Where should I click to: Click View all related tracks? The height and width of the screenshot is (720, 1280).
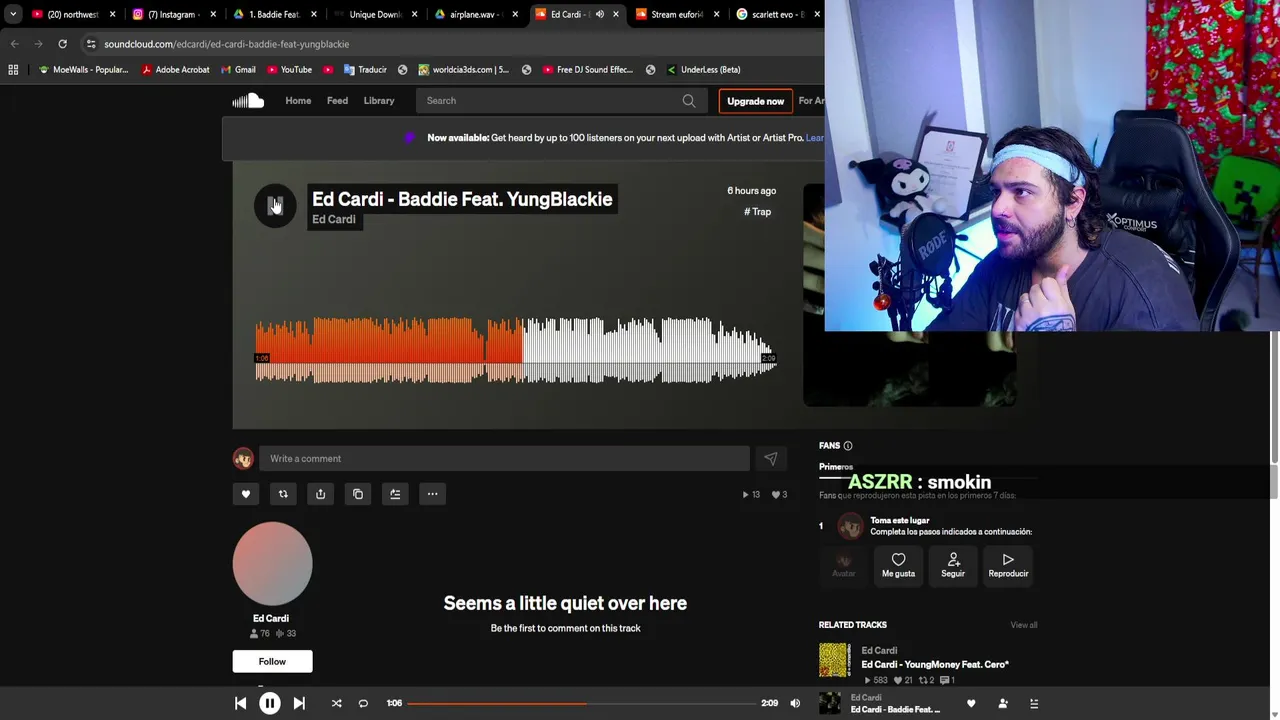[x=1024, y=625]
